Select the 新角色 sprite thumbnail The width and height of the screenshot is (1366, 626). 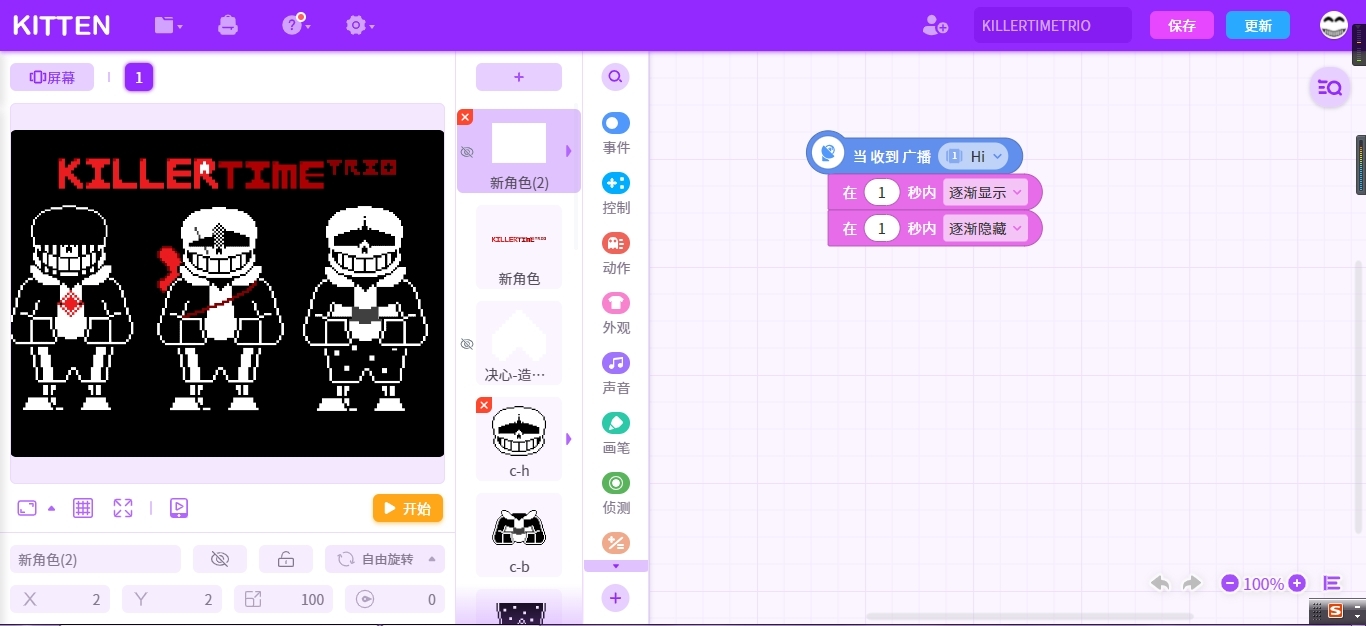519,246
